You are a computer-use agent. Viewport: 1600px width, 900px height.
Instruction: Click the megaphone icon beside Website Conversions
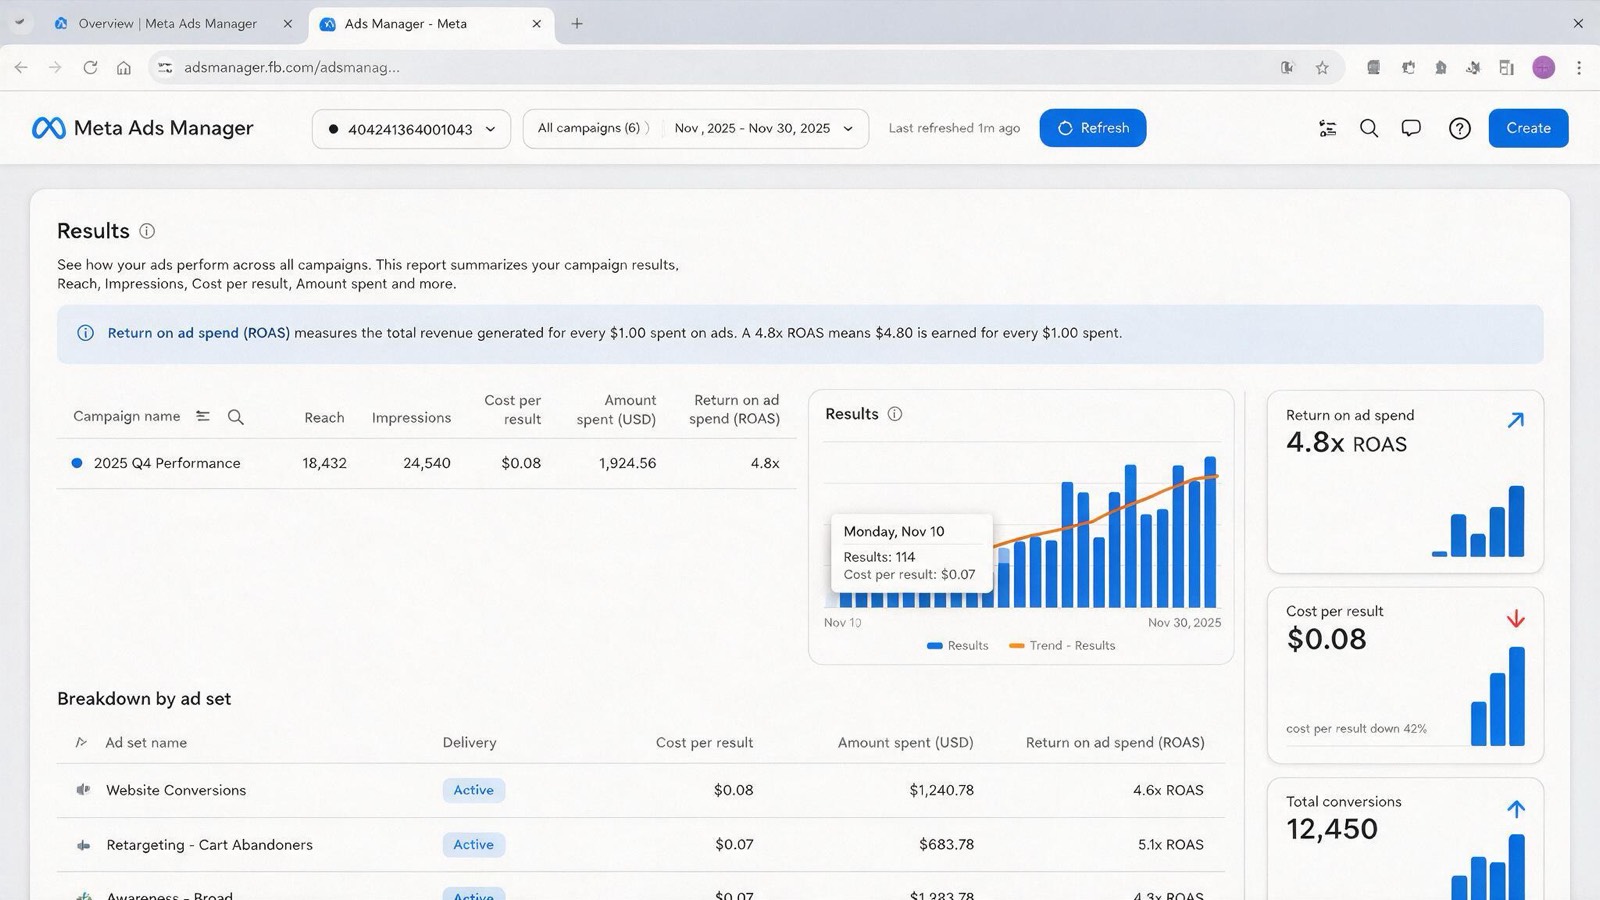pos(83,790)
